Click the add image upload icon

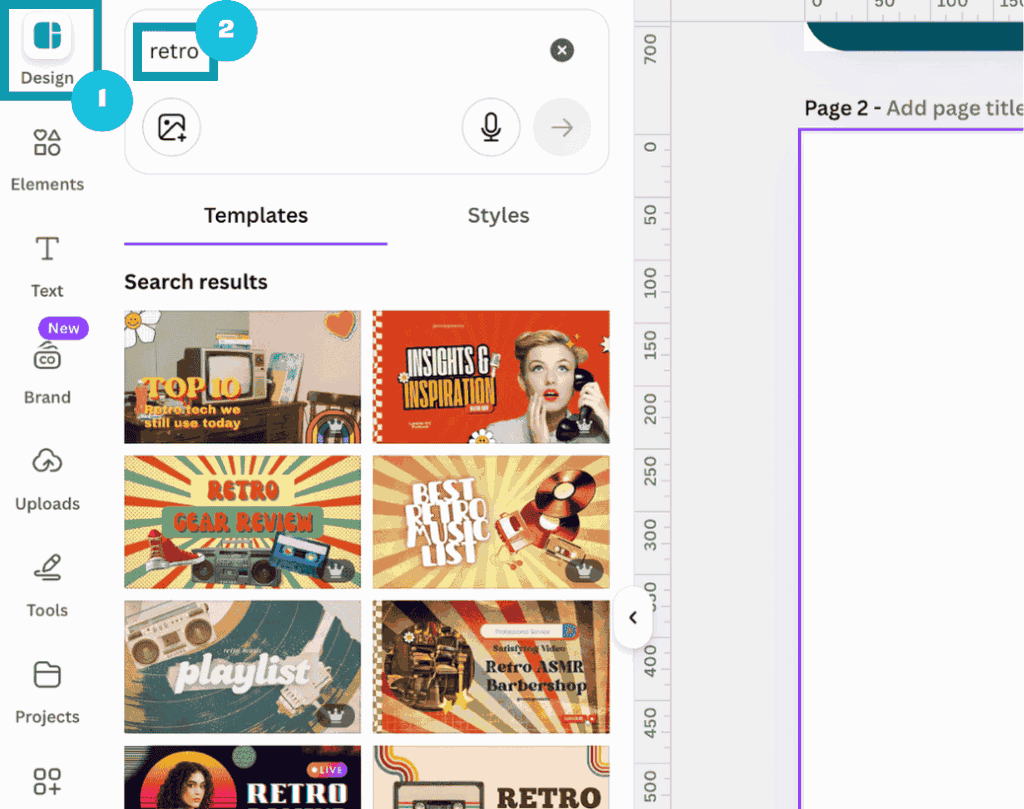[x=172, y=128]
